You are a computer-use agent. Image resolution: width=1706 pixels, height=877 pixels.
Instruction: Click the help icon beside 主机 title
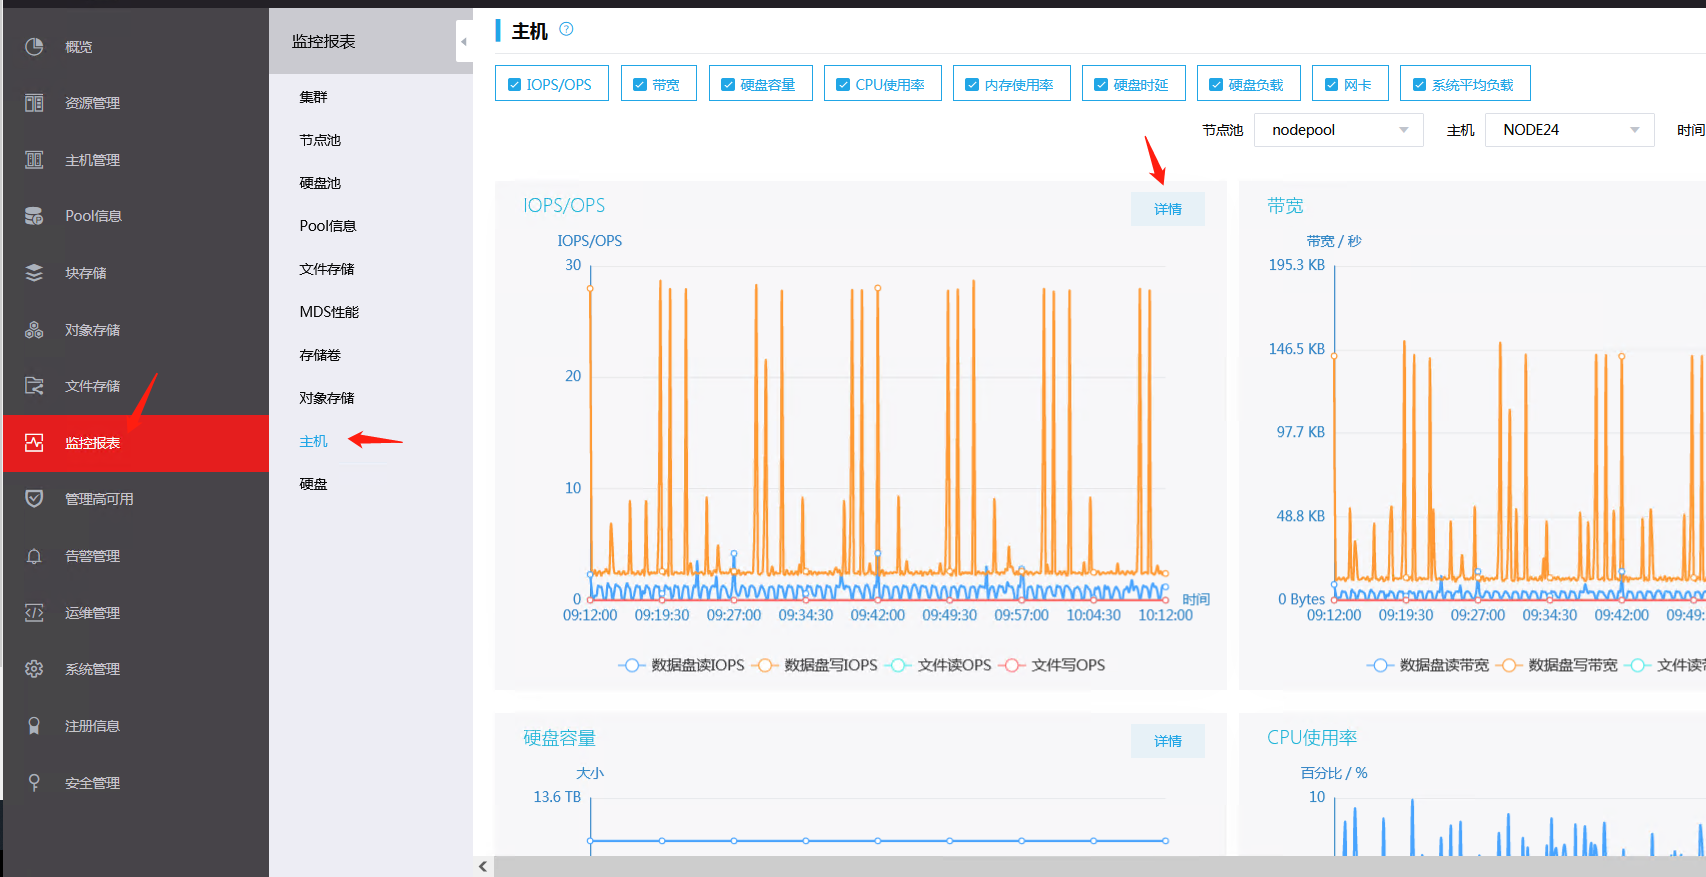click(566, 29)
